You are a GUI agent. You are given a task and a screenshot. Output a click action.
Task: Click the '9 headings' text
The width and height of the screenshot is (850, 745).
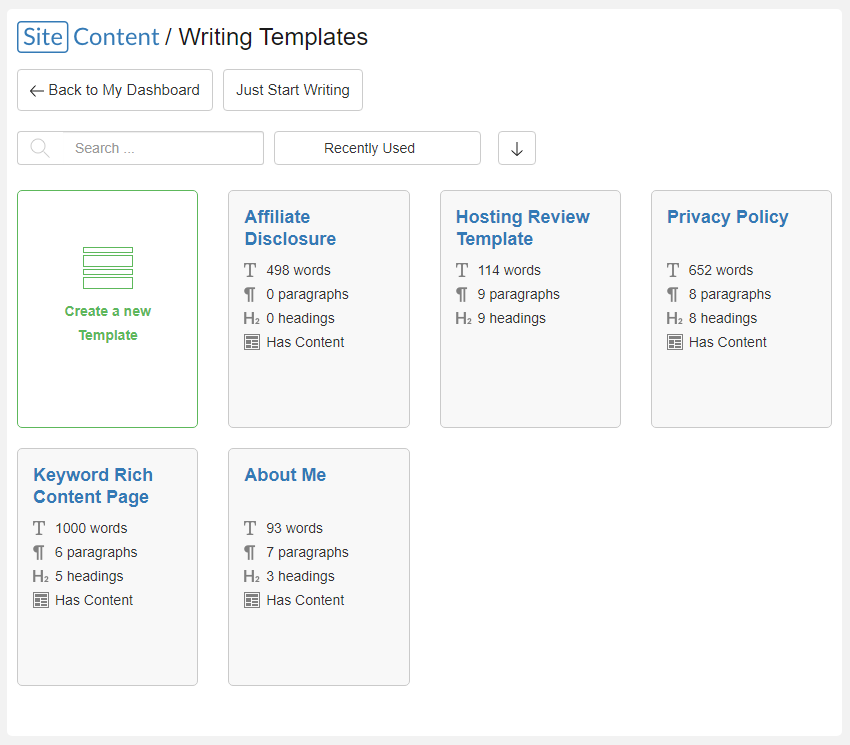pyautogui.click(x=511, y=318)
